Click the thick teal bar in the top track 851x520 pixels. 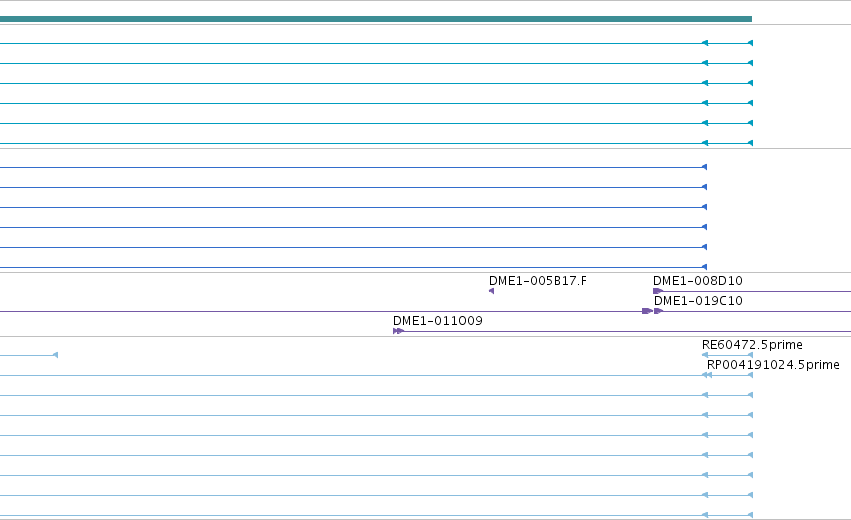pyautogui.click(x=376, y=19)
